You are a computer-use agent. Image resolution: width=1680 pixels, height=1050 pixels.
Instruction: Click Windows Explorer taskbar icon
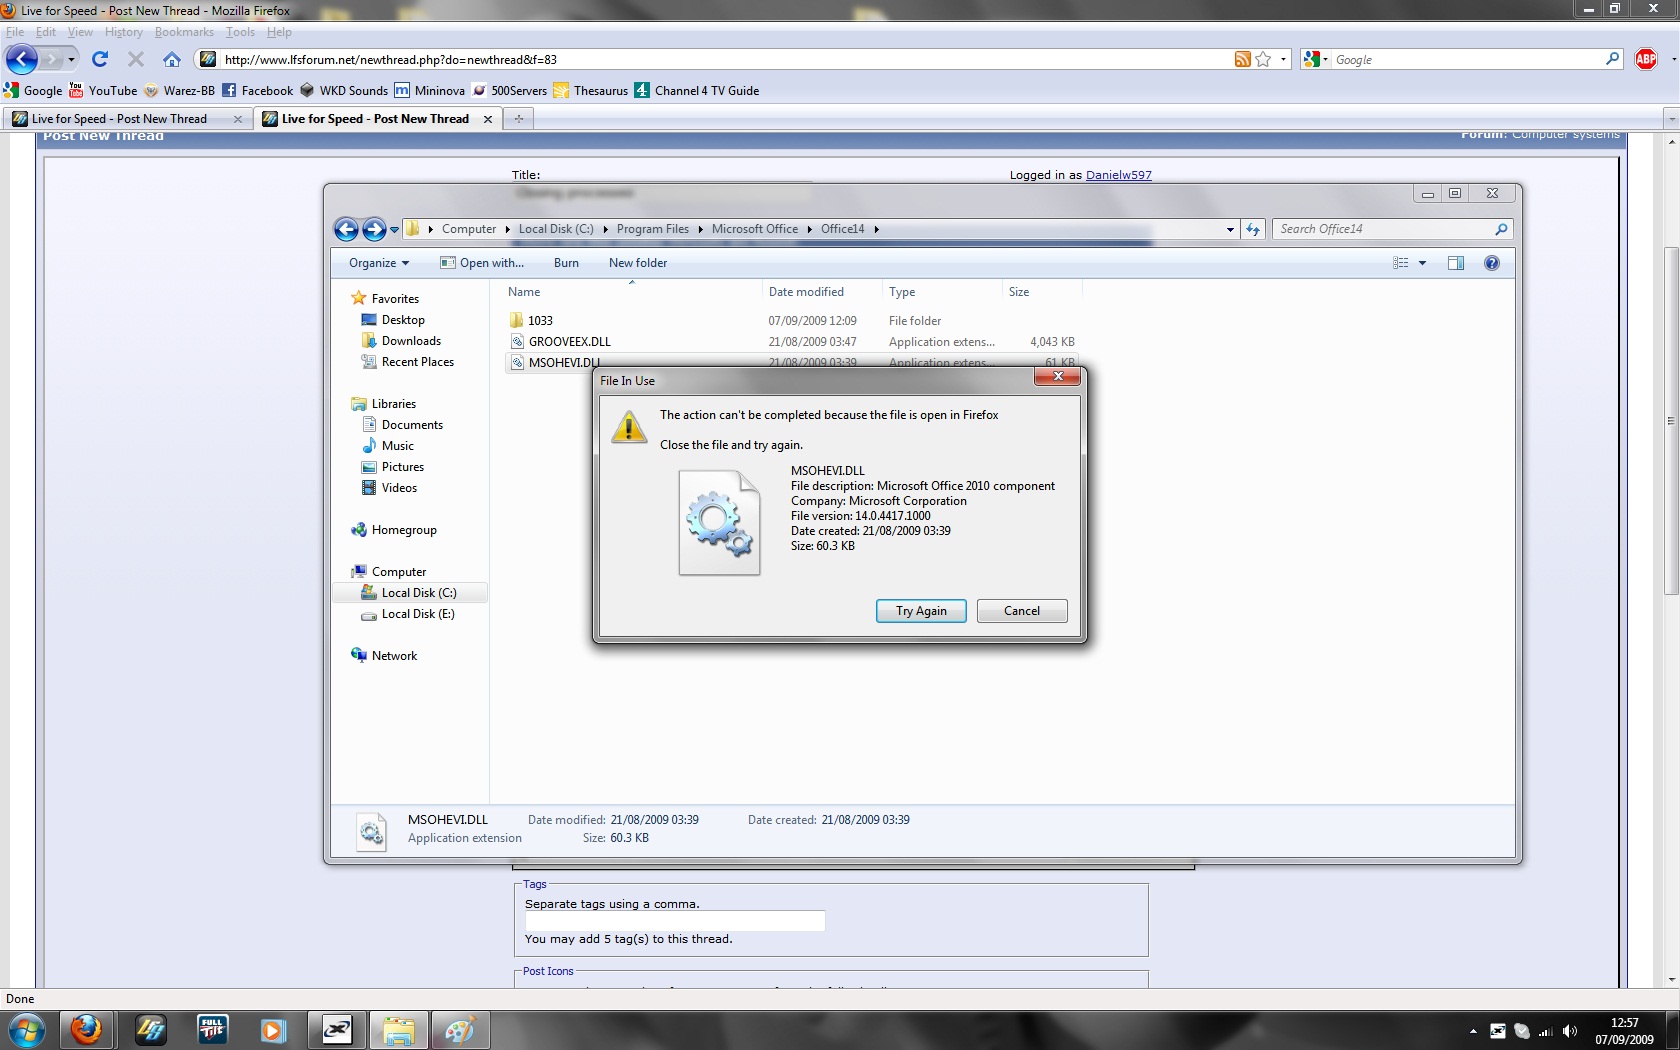[398, 1030]
